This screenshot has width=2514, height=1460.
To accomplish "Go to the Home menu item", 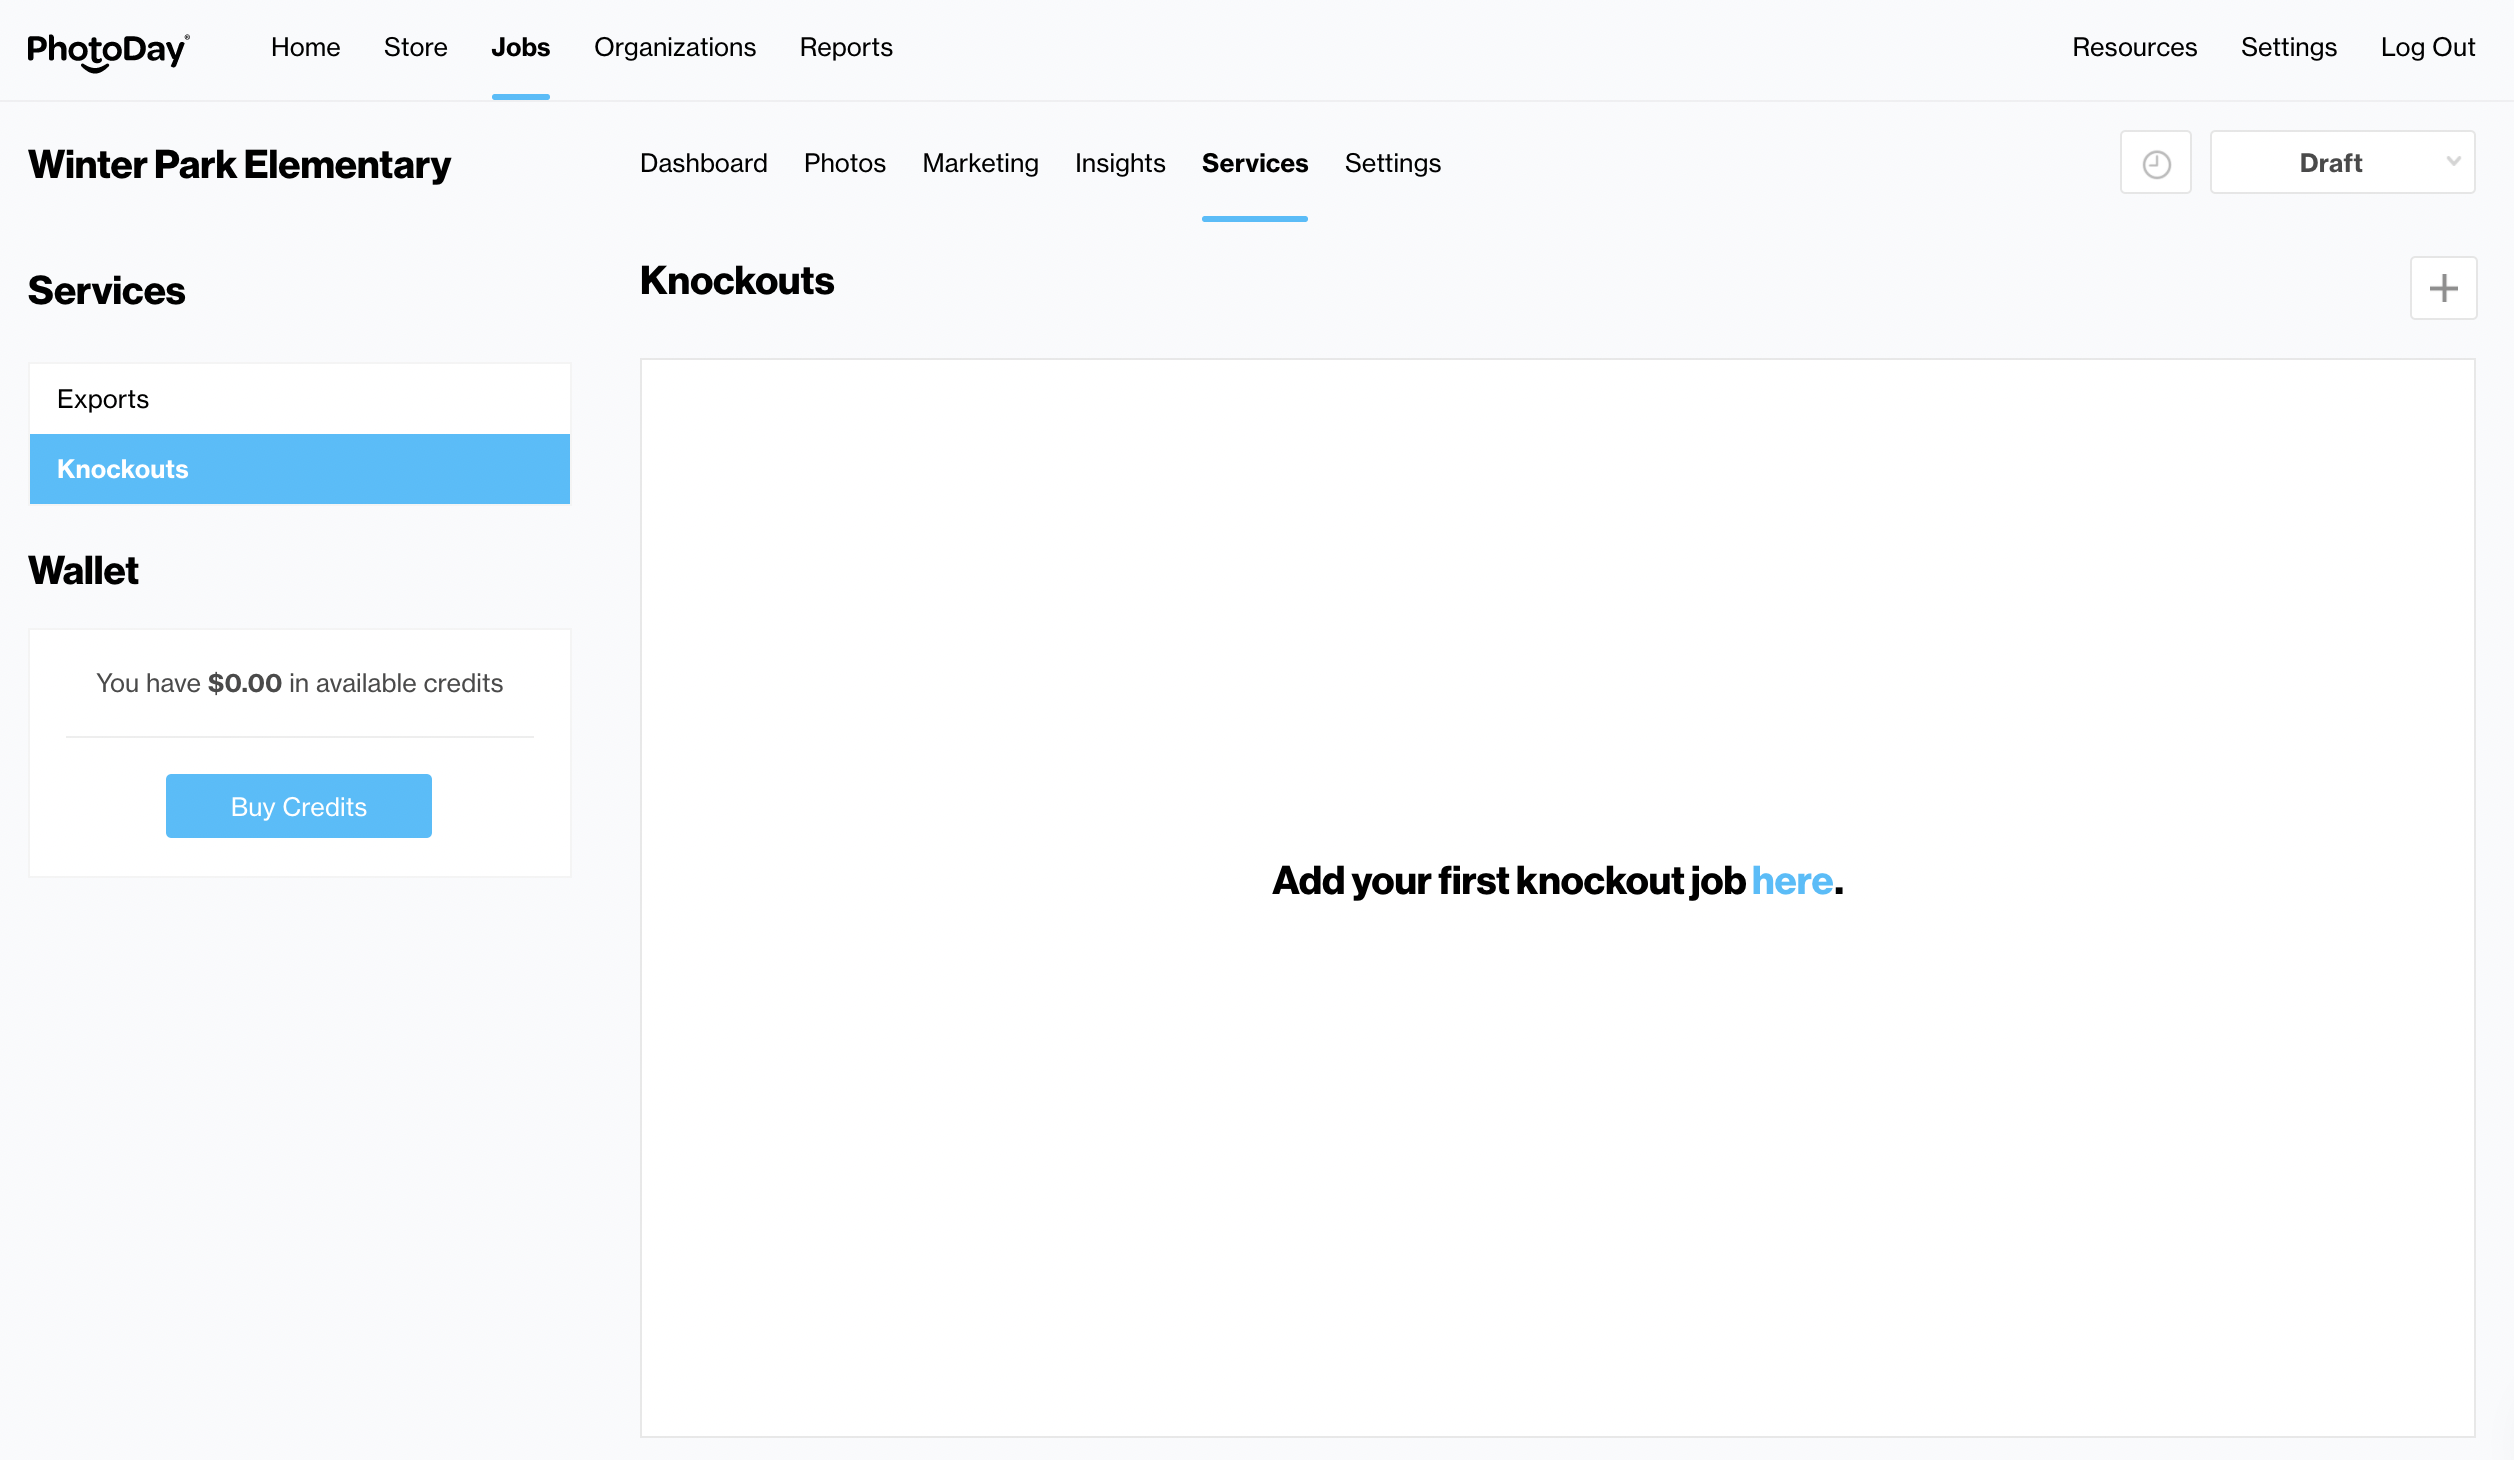I will (x=305, y=47).
